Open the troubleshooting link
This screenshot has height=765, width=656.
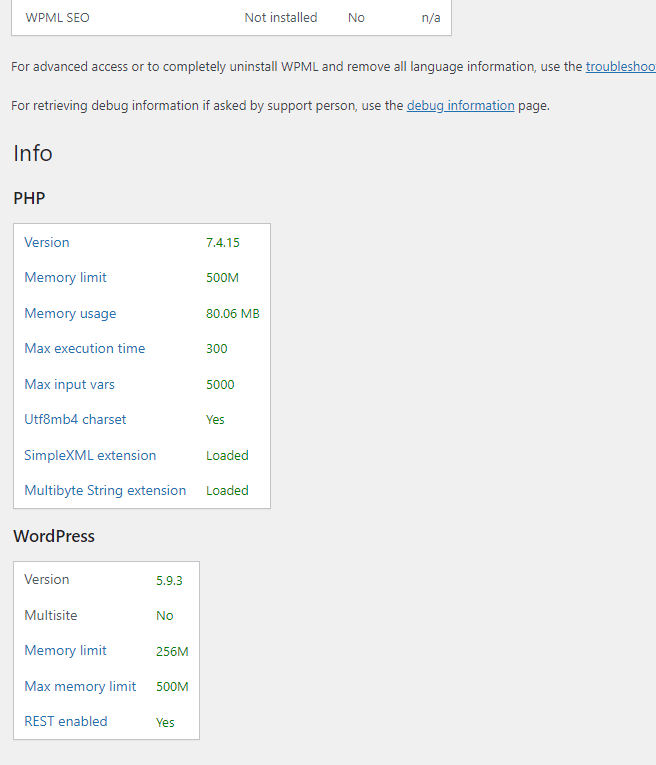point(621,66)
